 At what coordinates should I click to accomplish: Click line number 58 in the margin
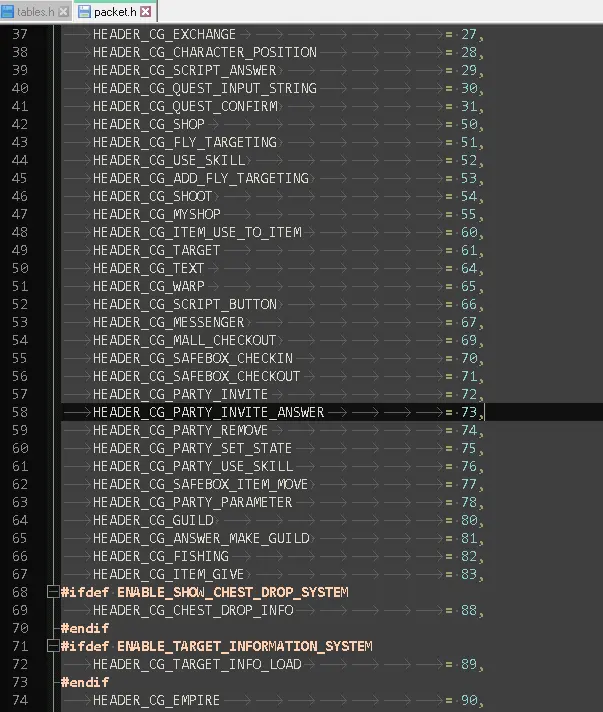pos(20,412)
